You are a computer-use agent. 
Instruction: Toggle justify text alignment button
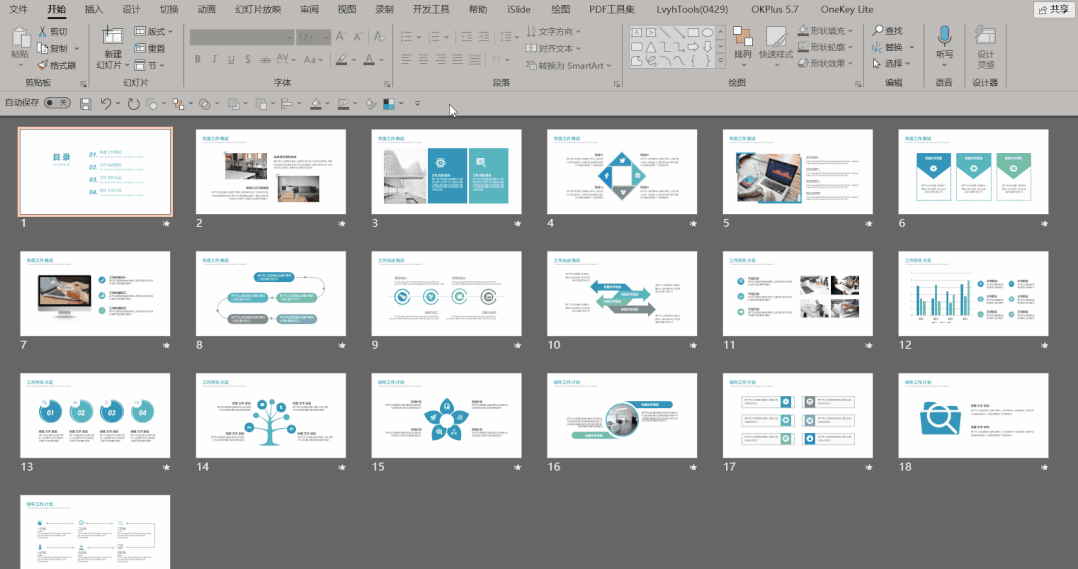click(x=457, y=60)
